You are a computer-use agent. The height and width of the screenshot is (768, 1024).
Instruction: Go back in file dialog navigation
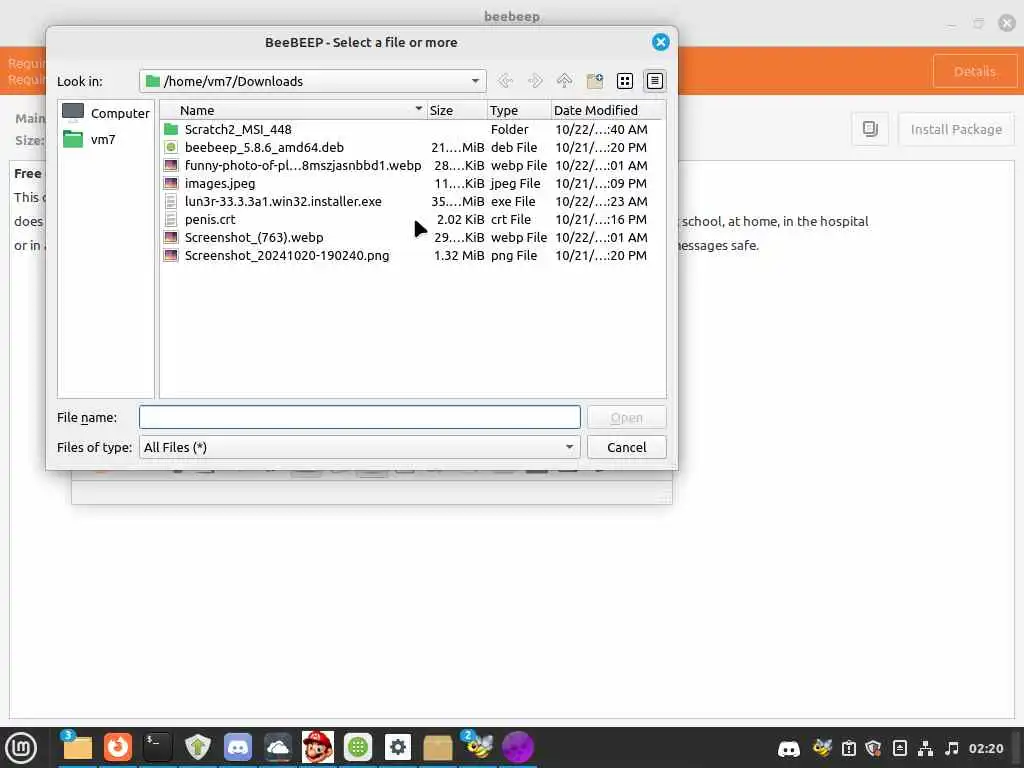pyautogui.click(x=505, y=81)
